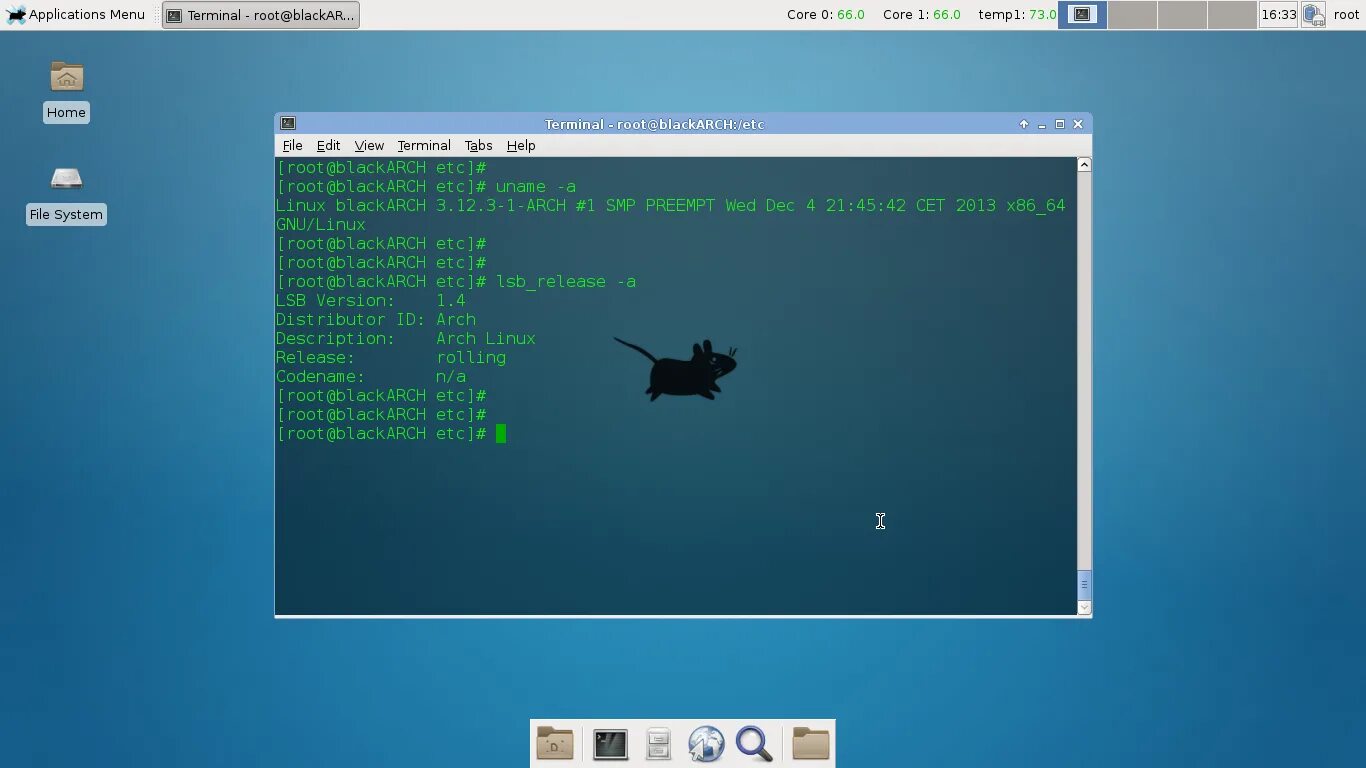The width and height of the screenshot is (1366, 768).
Task: Click the terminal scrollbar thumb
Action: [1084, 585]
